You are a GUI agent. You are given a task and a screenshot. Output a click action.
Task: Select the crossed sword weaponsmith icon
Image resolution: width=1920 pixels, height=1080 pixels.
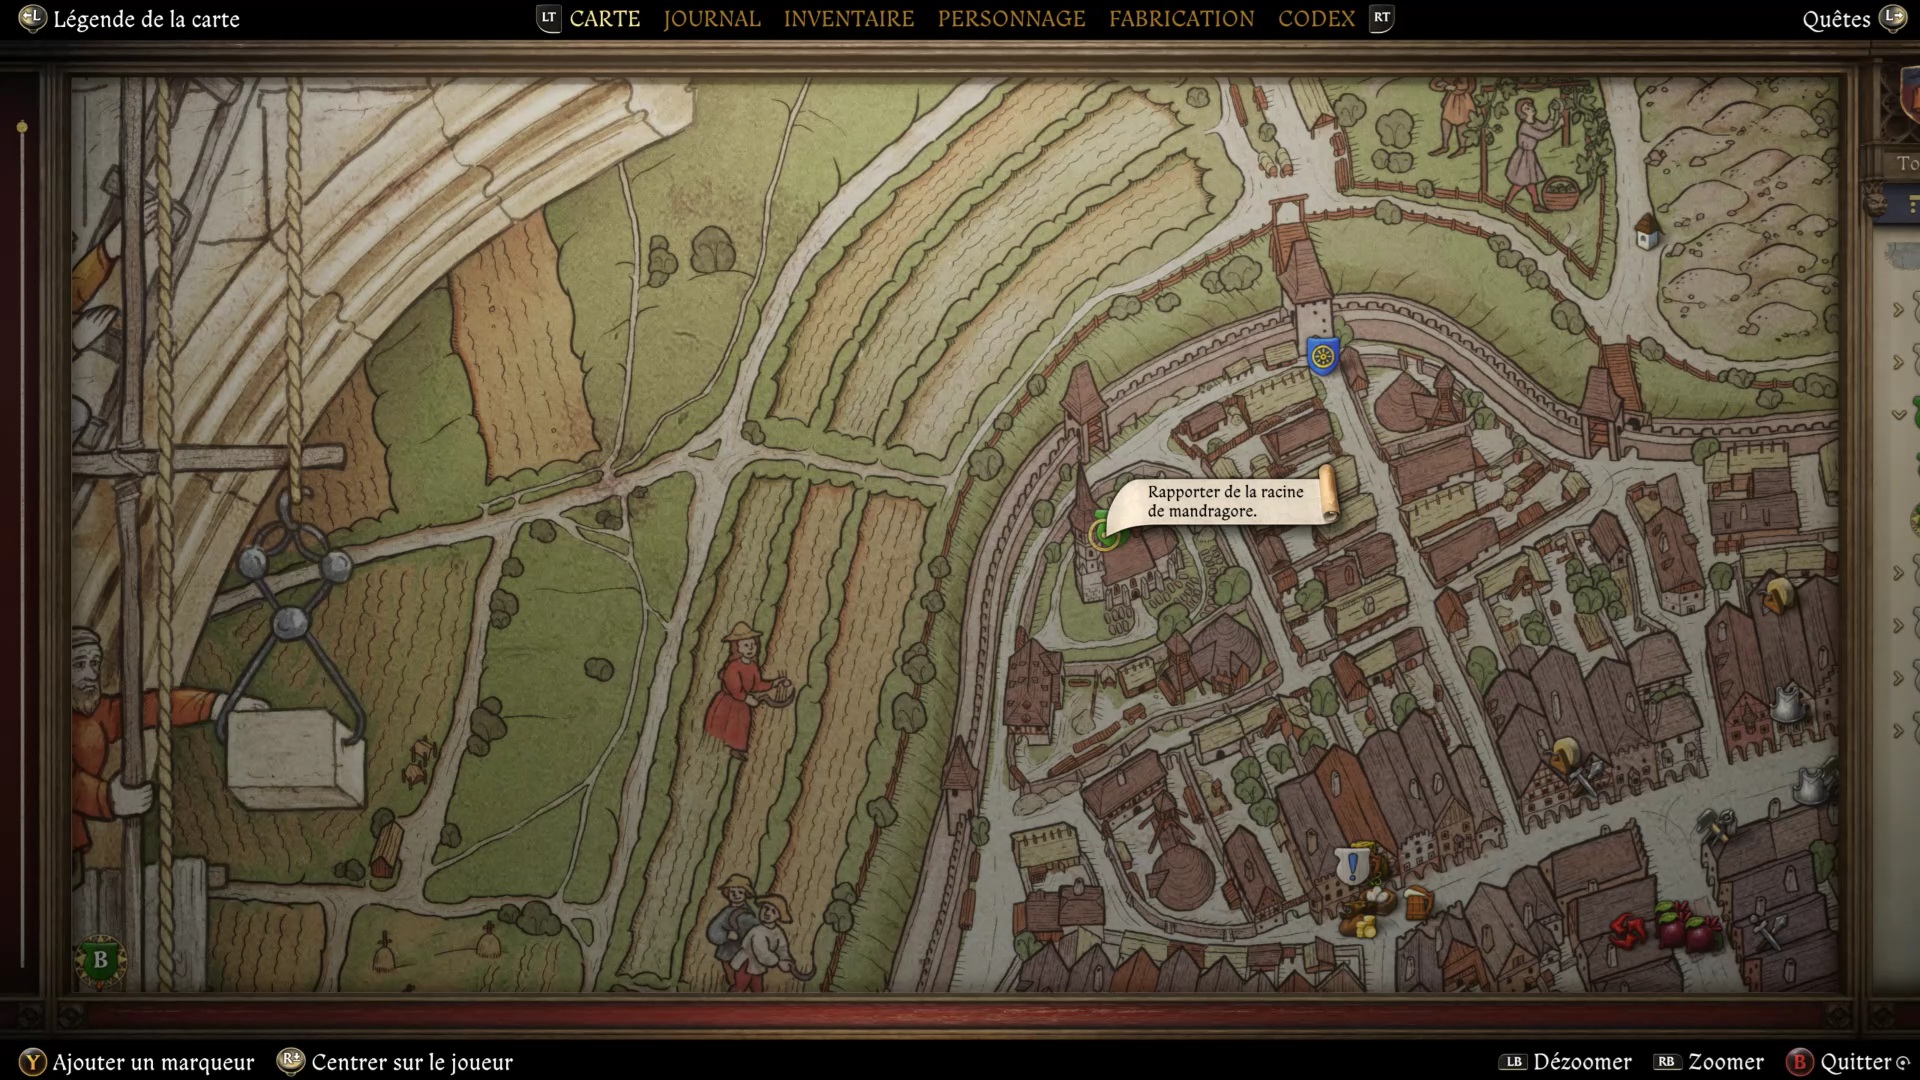1766,931
